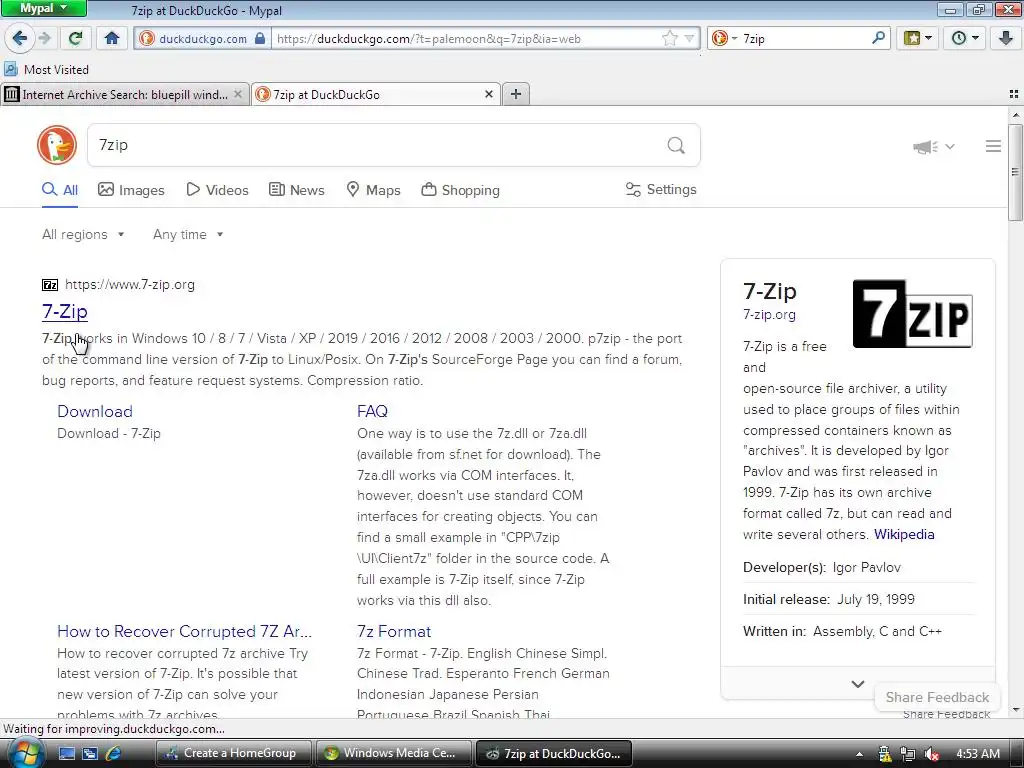Launch Internet Explorer from the quick launch
Image resolution: width=1024 pixels, height=768 pixels.
114,753
